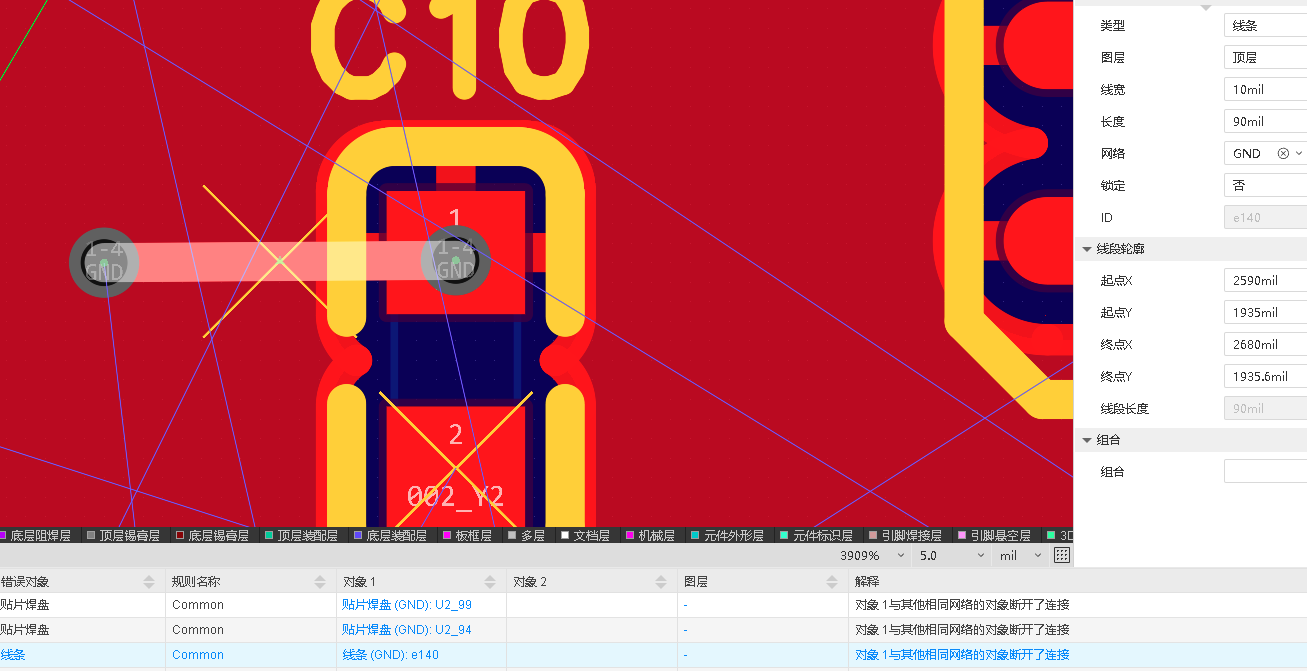Switch to the 板框层 layer tab
This screenshot has width=1307, height=671.
tap(473, 536)
